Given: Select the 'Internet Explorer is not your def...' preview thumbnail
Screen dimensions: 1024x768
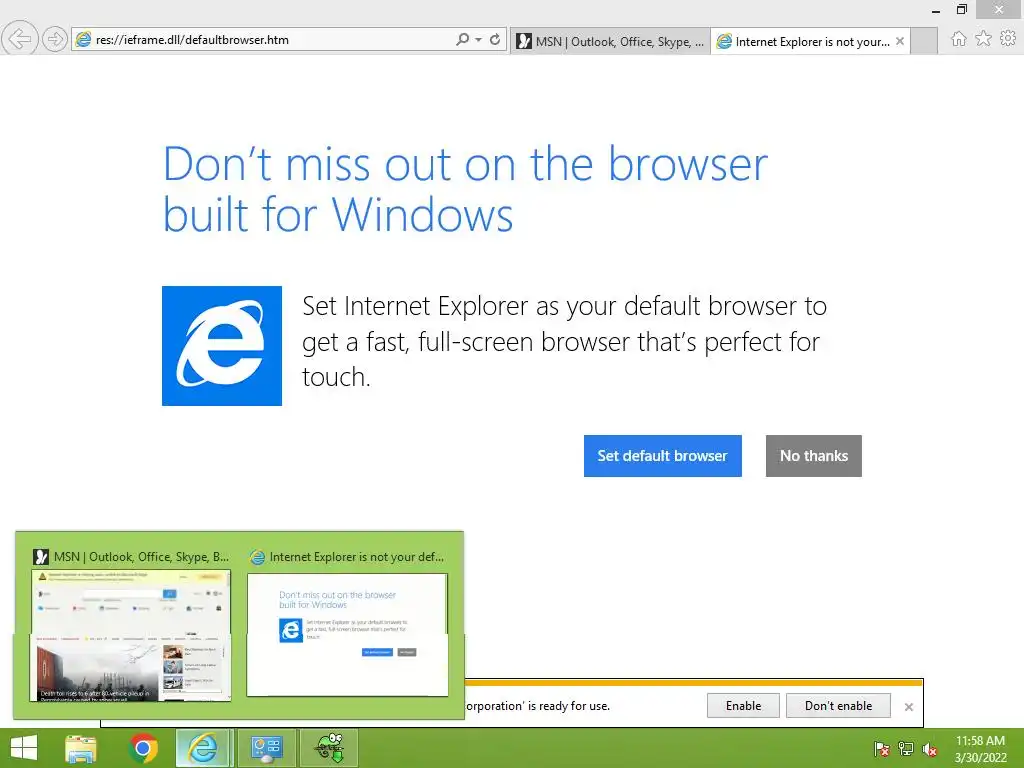Looking at the screenshot, I should click(x=347, y=635).
